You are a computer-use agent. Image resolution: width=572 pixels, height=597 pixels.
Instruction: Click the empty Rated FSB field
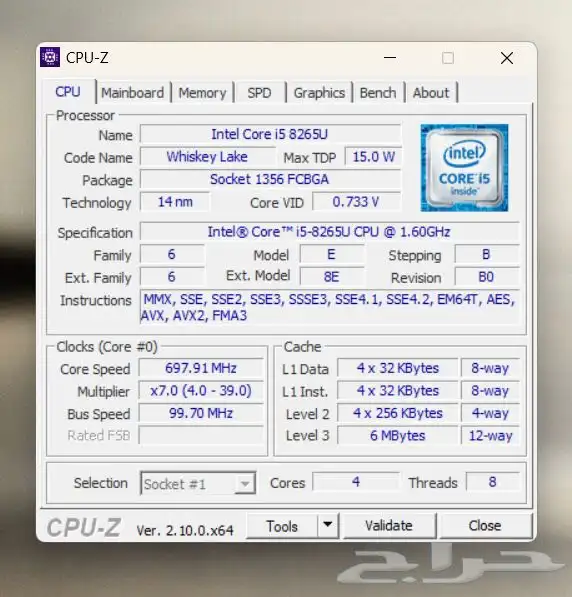[201, 436]
